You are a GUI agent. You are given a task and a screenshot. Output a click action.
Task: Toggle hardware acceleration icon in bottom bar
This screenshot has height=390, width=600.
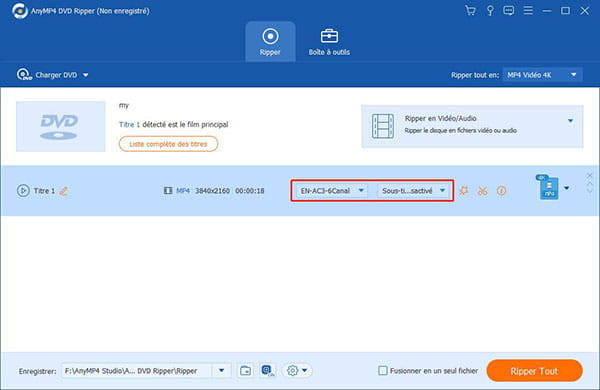267,370
